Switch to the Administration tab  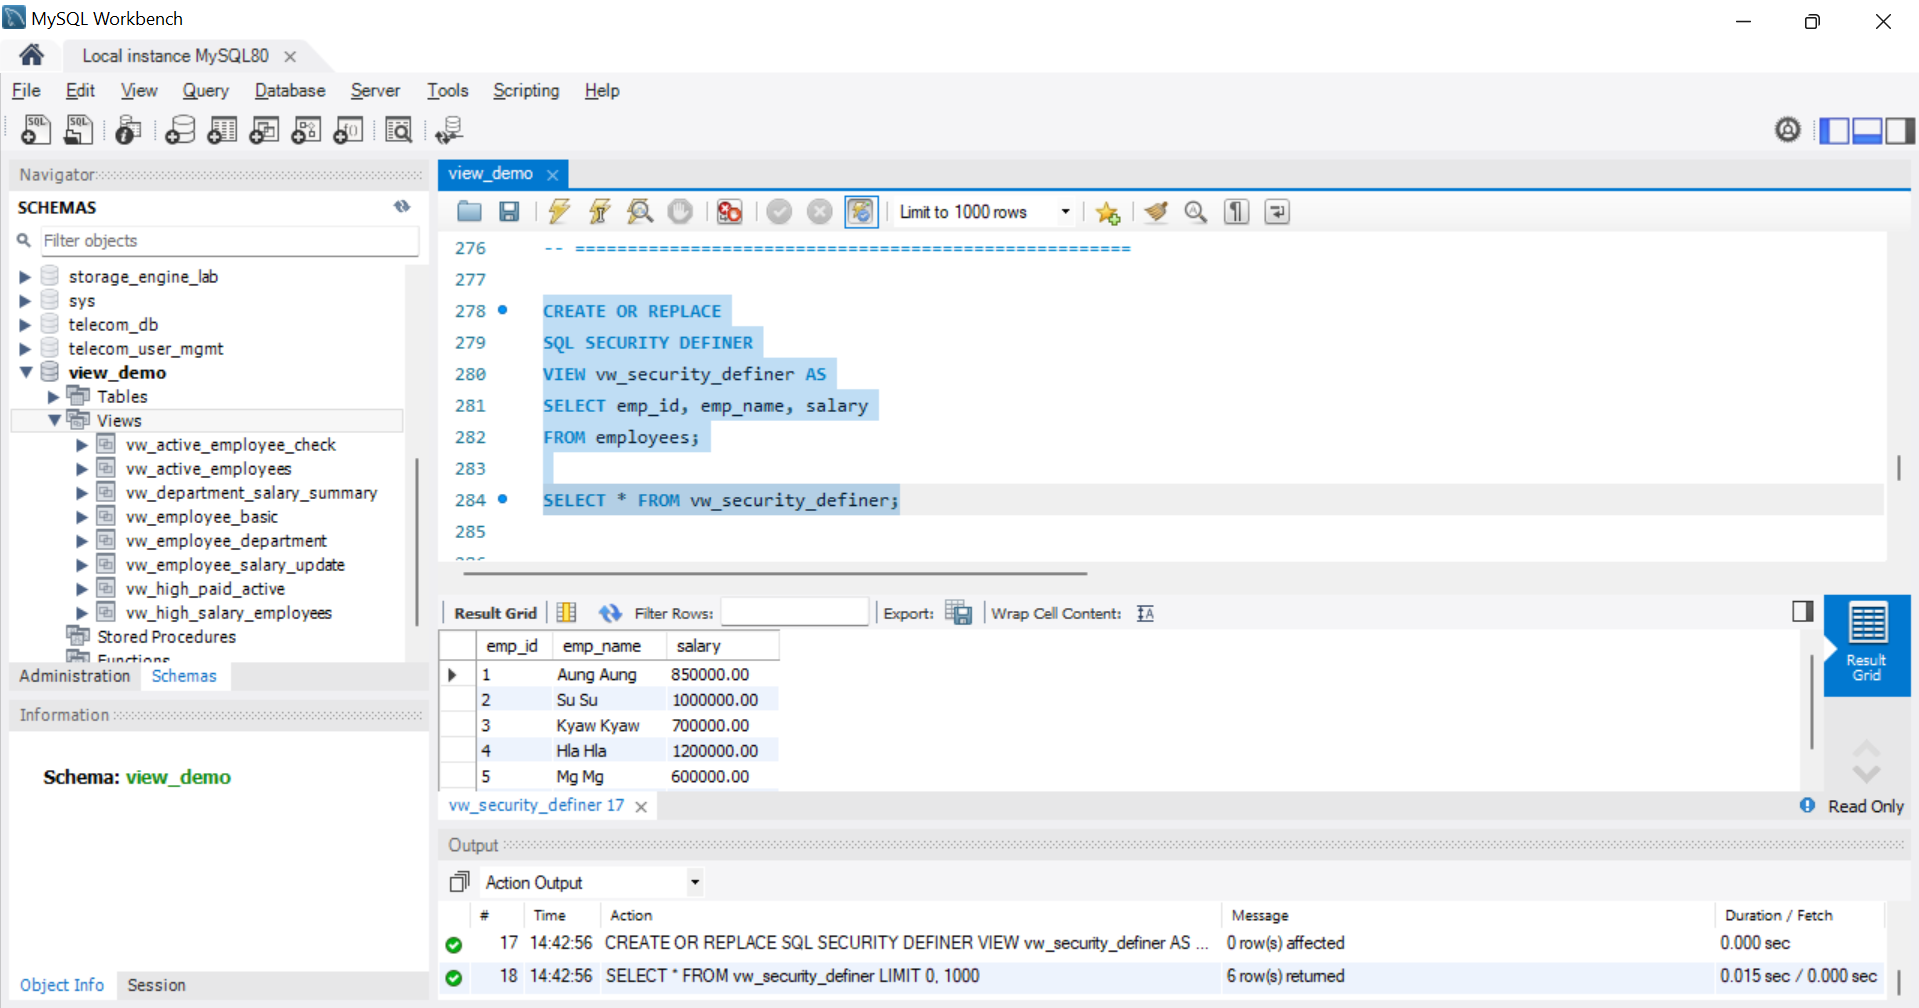[x=75, y=676]
